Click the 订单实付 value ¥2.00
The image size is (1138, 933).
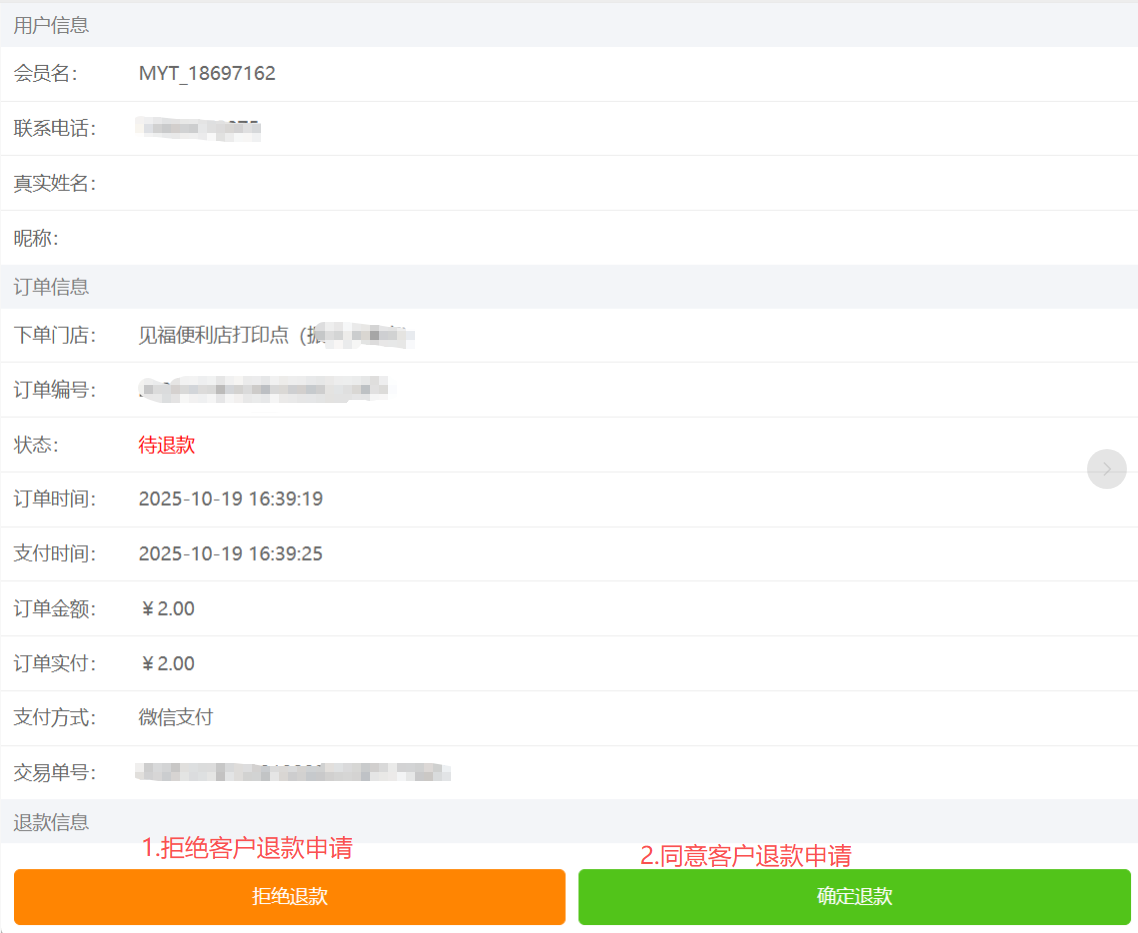click(167, 663)
